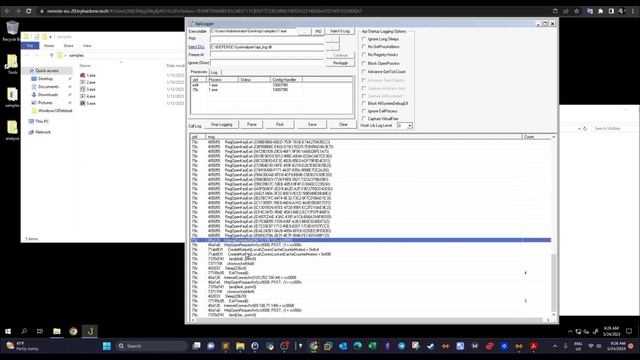640x360 pixels.
Task: Reload the browser page
Action: (29, 11)
